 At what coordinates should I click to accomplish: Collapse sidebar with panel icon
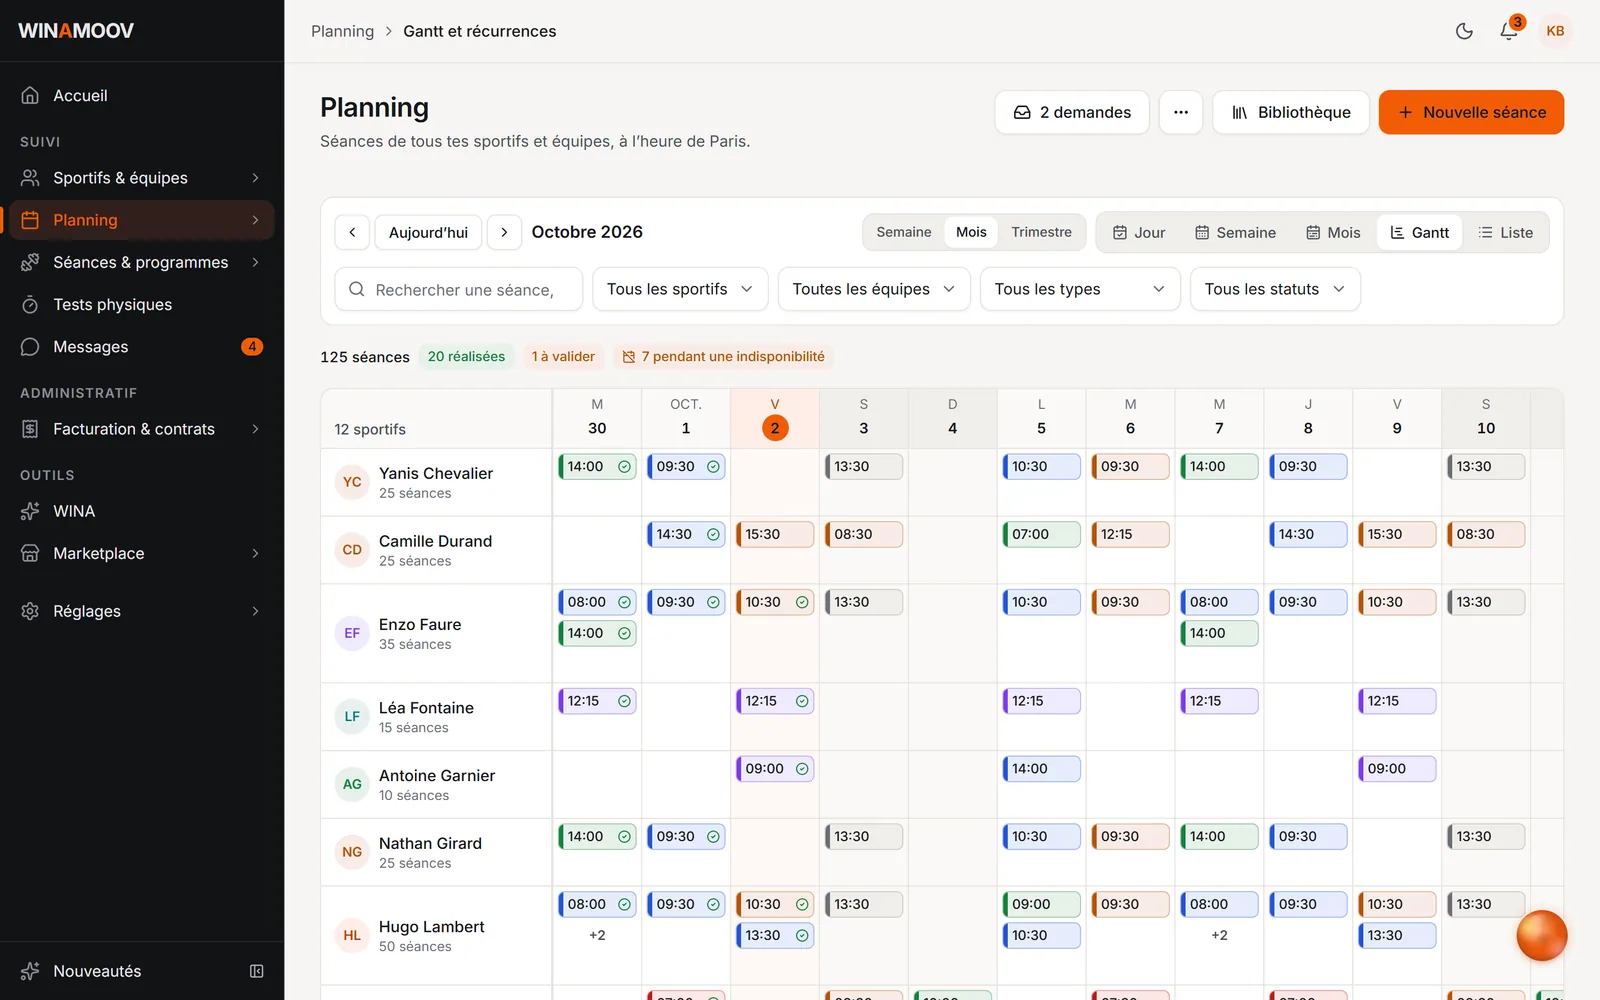257,971
